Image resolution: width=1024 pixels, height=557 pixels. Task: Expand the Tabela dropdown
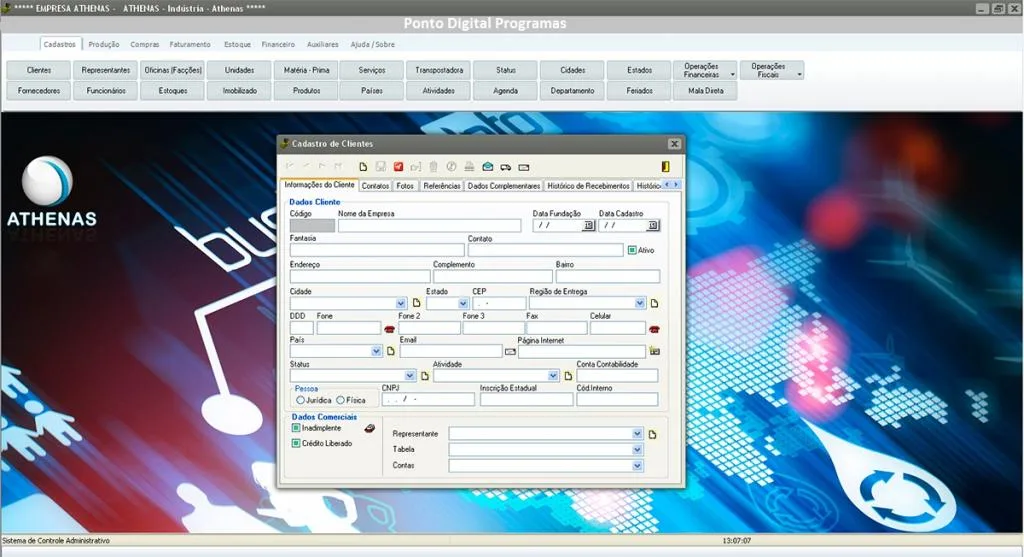[637, 450]
